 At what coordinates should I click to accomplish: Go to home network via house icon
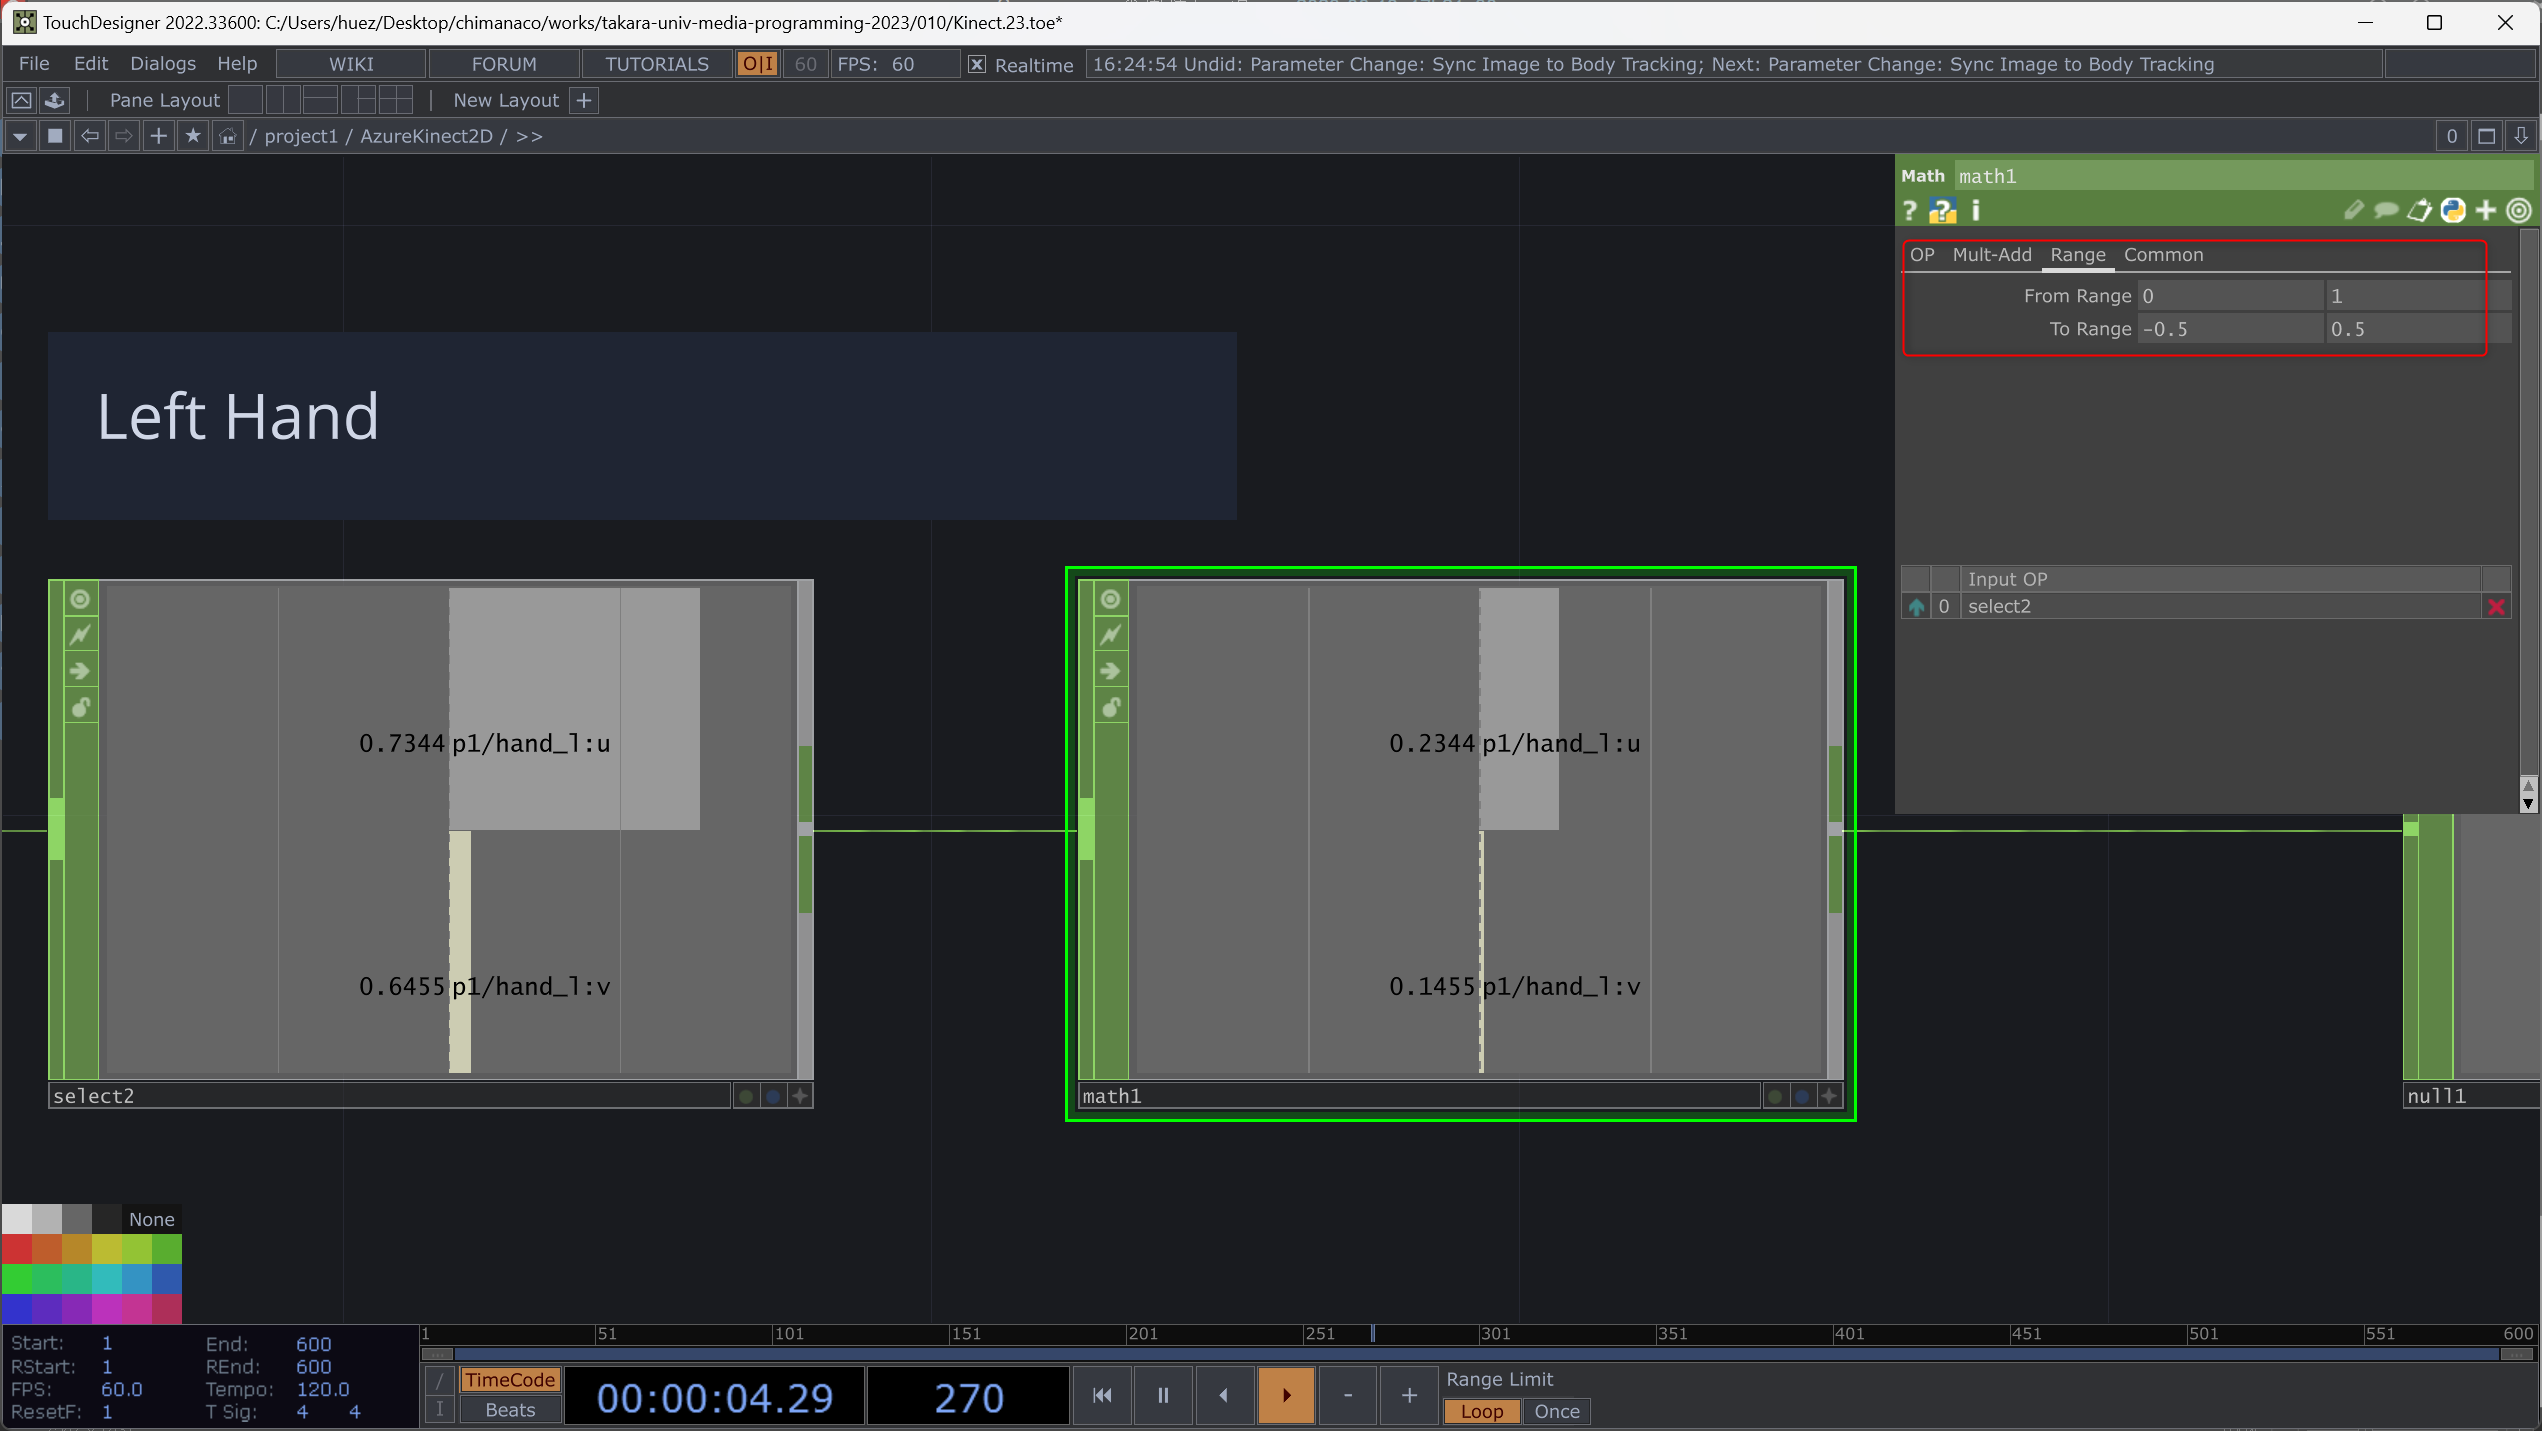[228, 136]
